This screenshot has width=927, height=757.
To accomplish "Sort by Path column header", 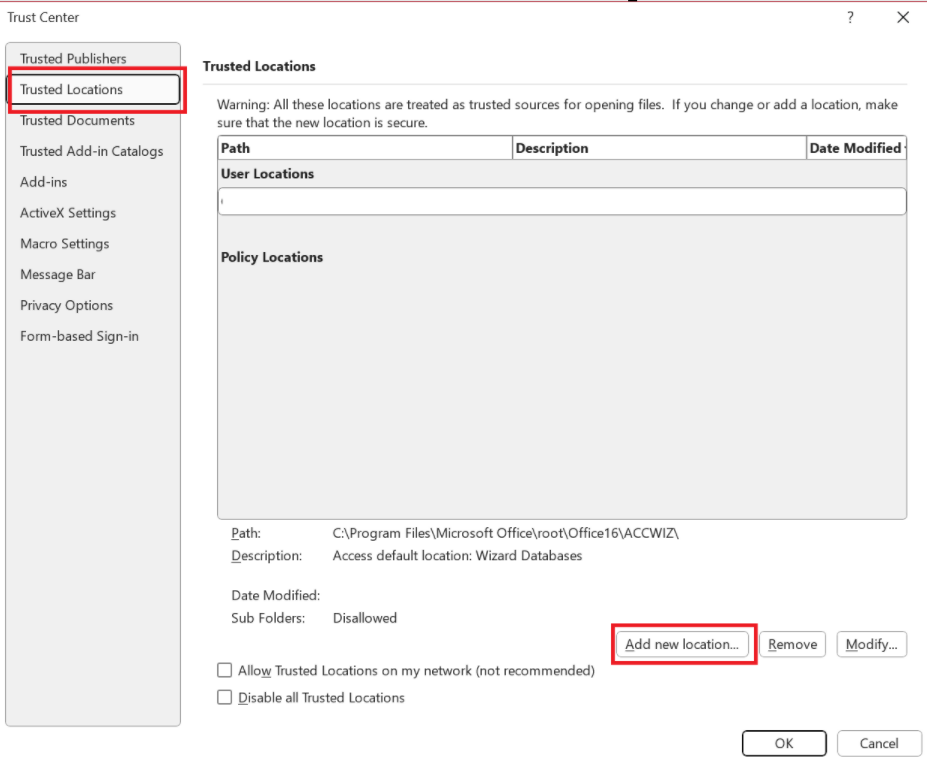I will point(365,148).
